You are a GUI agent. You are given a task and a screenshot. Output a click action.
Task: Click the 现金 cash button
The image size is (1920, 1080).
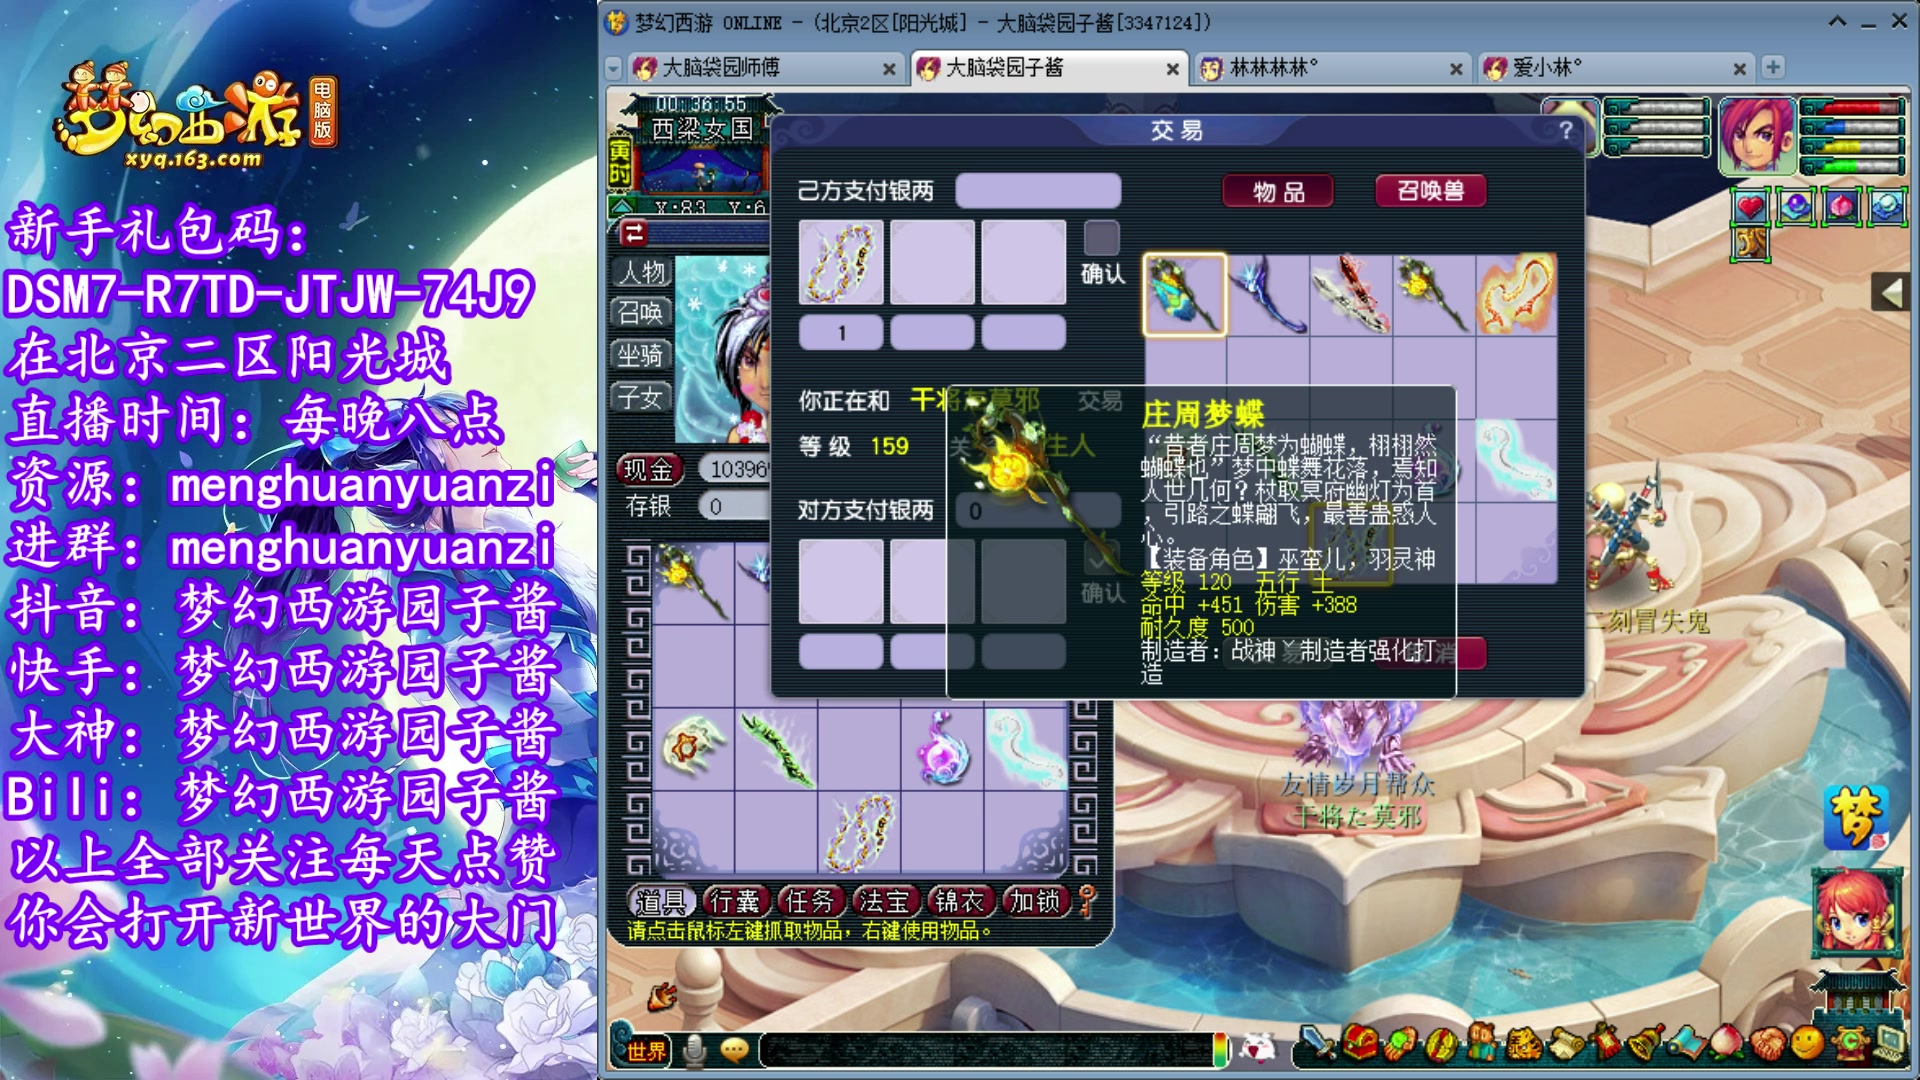(x=649, y=469)
